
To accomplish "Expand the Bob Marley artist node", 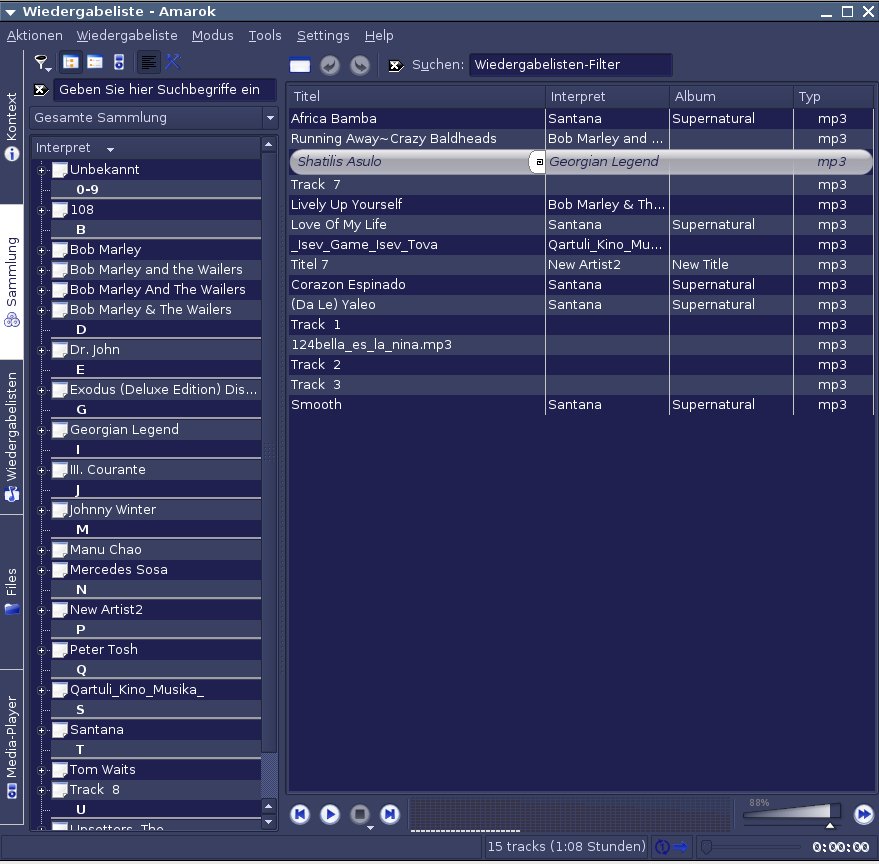I will 41,250.
